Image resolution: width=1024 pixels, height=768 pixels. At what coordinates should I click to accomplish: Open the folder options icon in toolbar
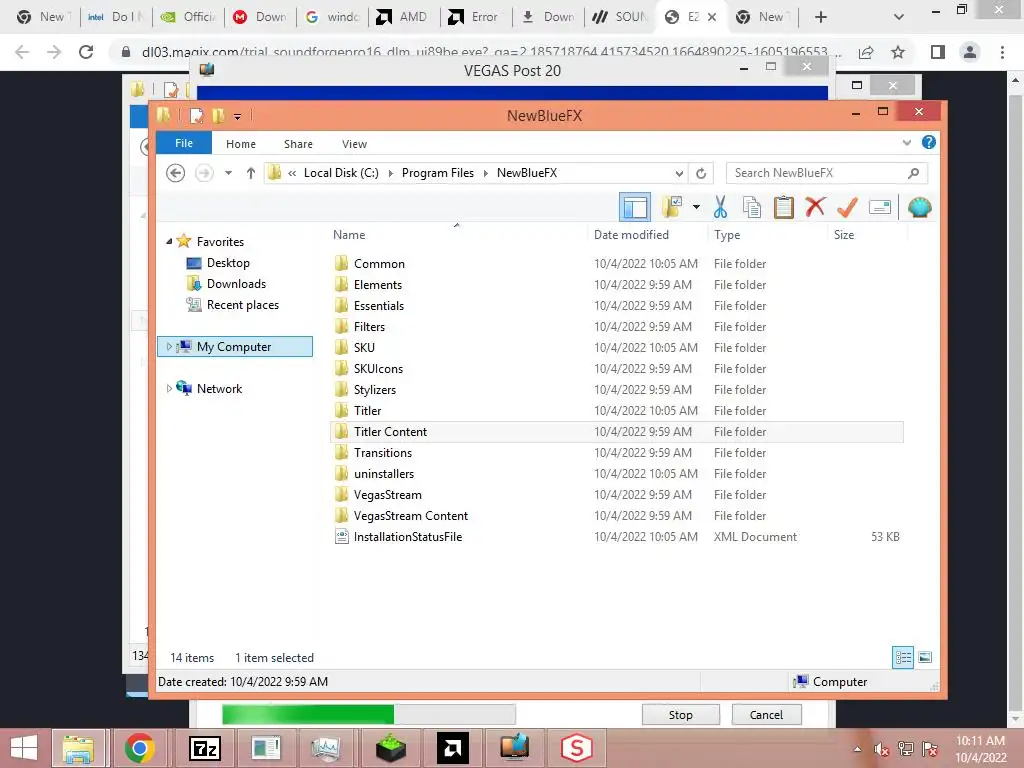click(671, 208)
